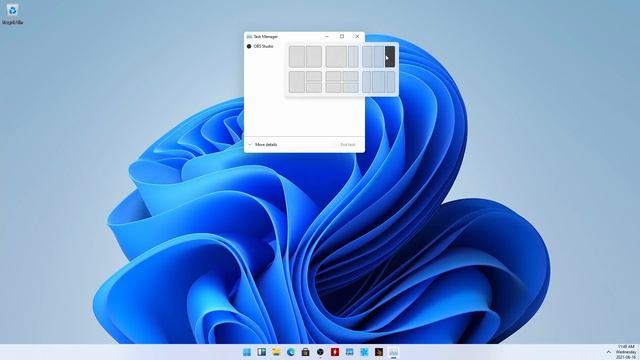Snap to the wide left zone of the wide-narrow layout
640x360 pixels.
(336, 56)
